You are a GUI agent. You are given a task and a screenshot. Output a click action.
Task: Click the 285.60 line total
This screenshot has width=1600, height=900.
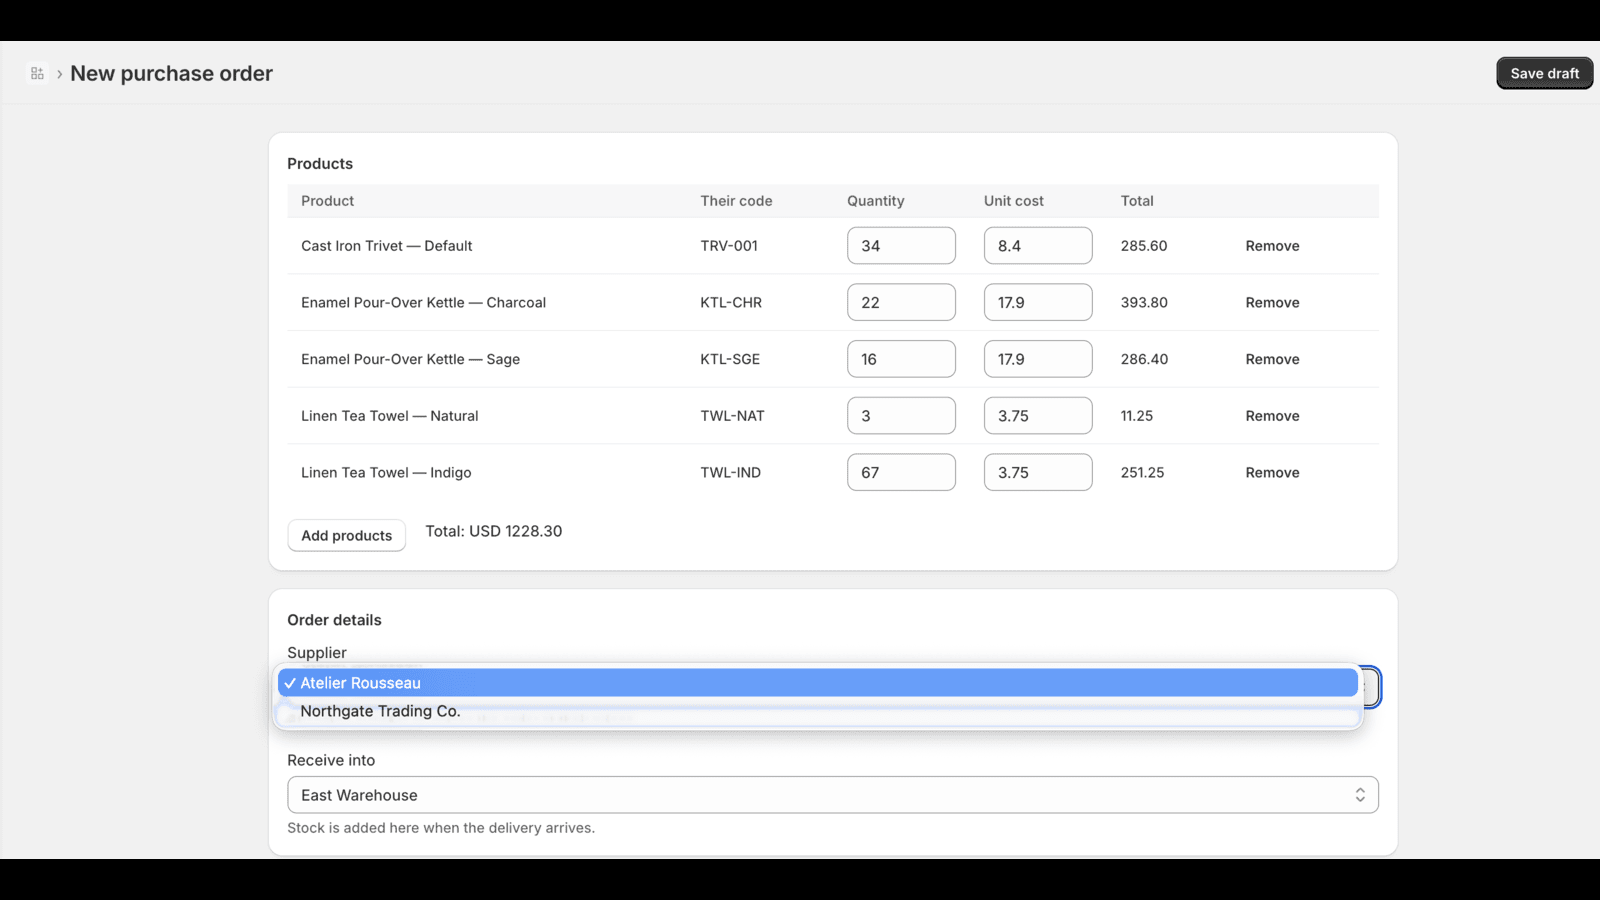(1144, 246)
